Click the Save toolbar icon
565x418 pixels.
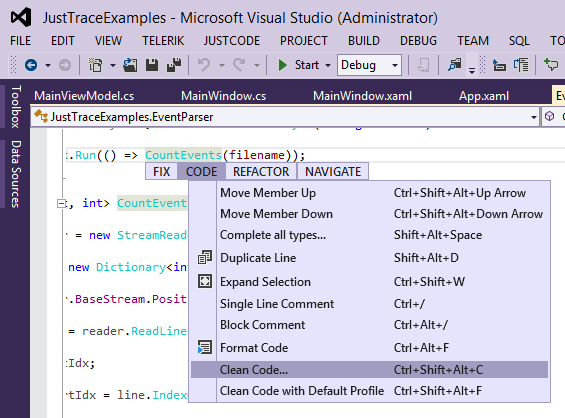[152, 65]
